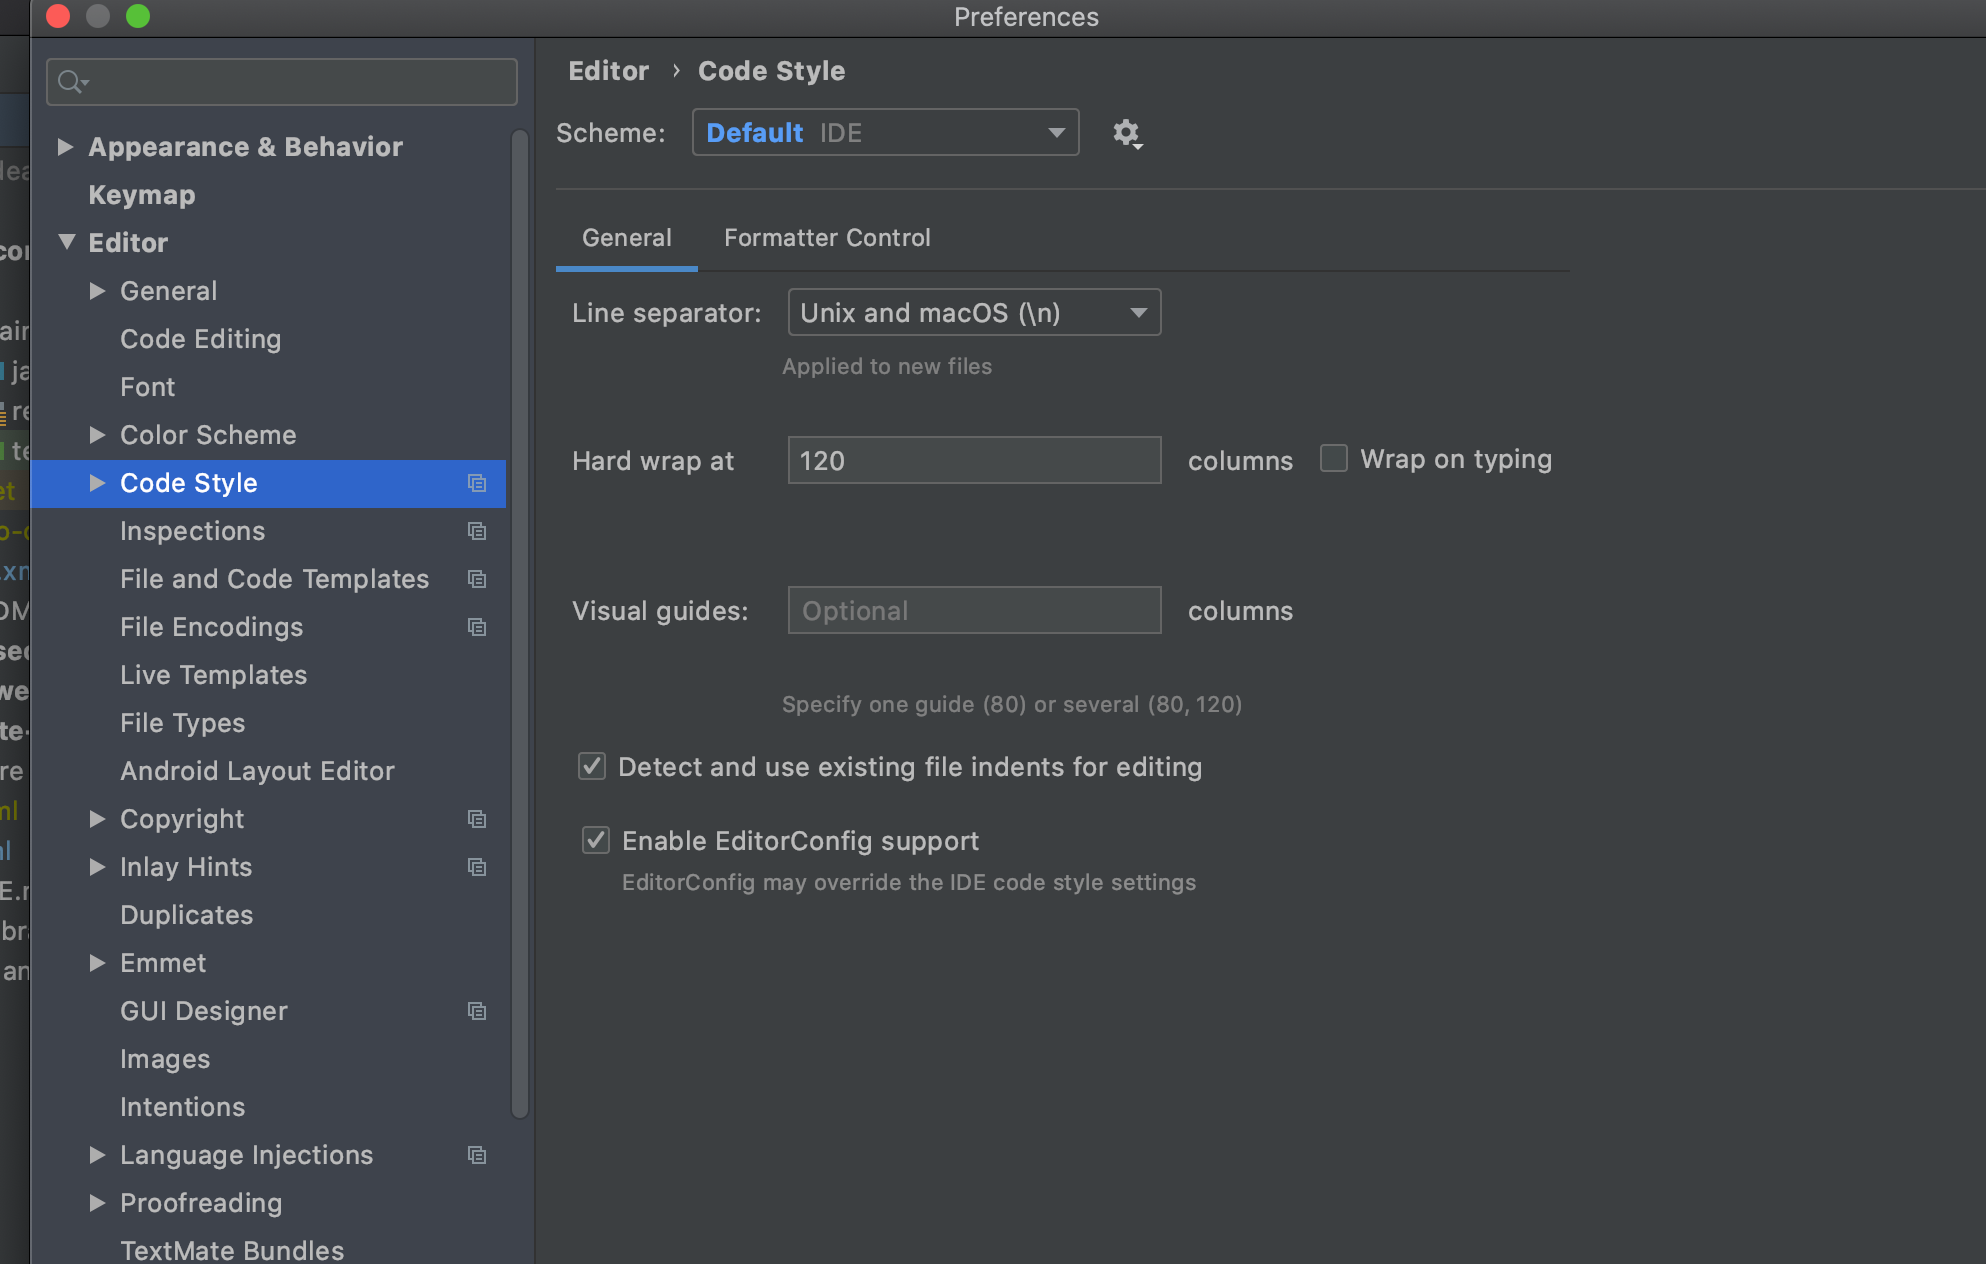Disable EditorConfig support checkbox

click(x=596, y=840)
